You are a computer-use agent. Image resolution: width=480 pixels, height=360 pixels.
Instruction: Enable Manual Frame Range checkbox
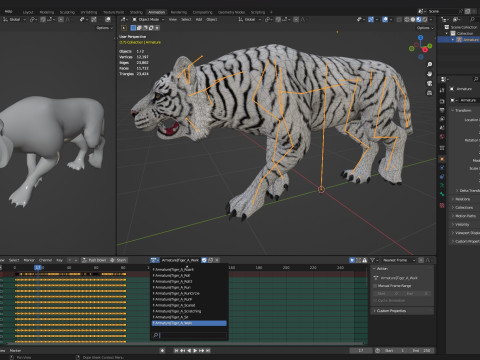coord(375,286)
